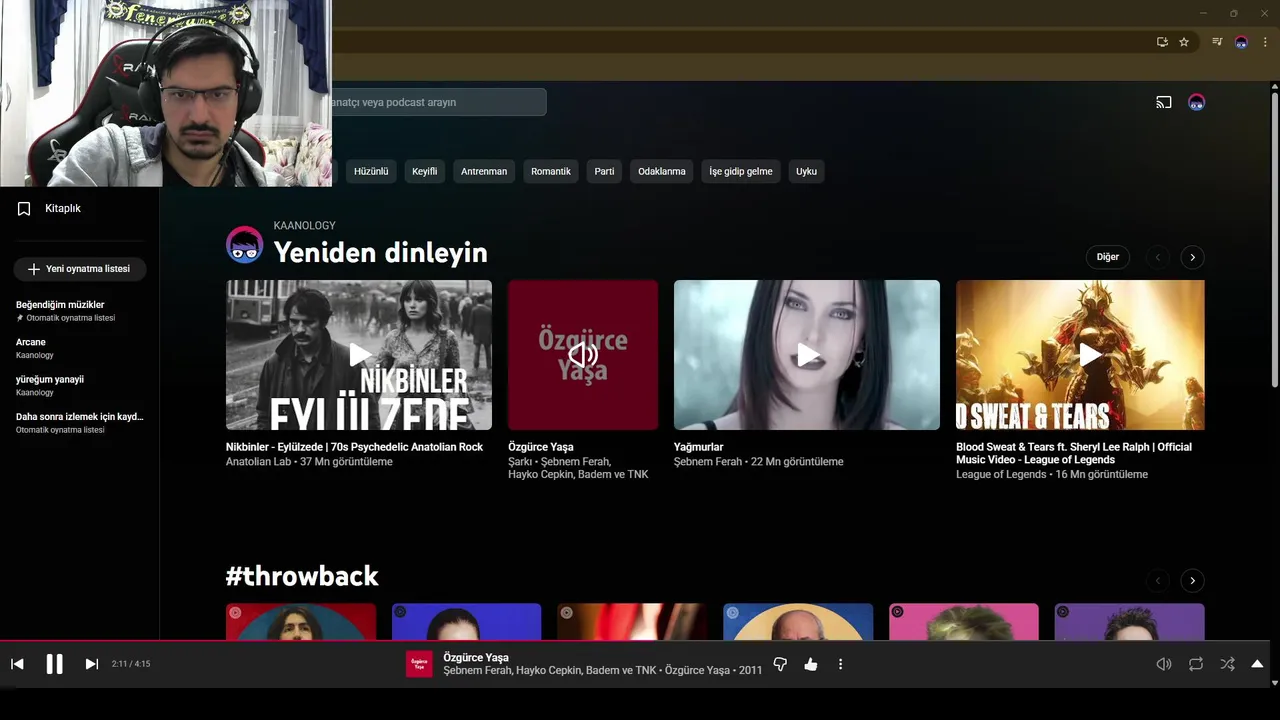Click the Özgürce Yaşa cover in player bar
This screenshot has width=1280, height=720.
[x=419, y=664]
